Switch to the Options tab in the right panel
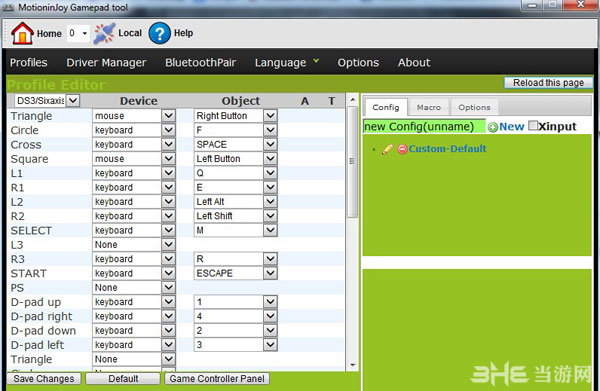This screenshot has width=600, height=391. pos(474,108)
